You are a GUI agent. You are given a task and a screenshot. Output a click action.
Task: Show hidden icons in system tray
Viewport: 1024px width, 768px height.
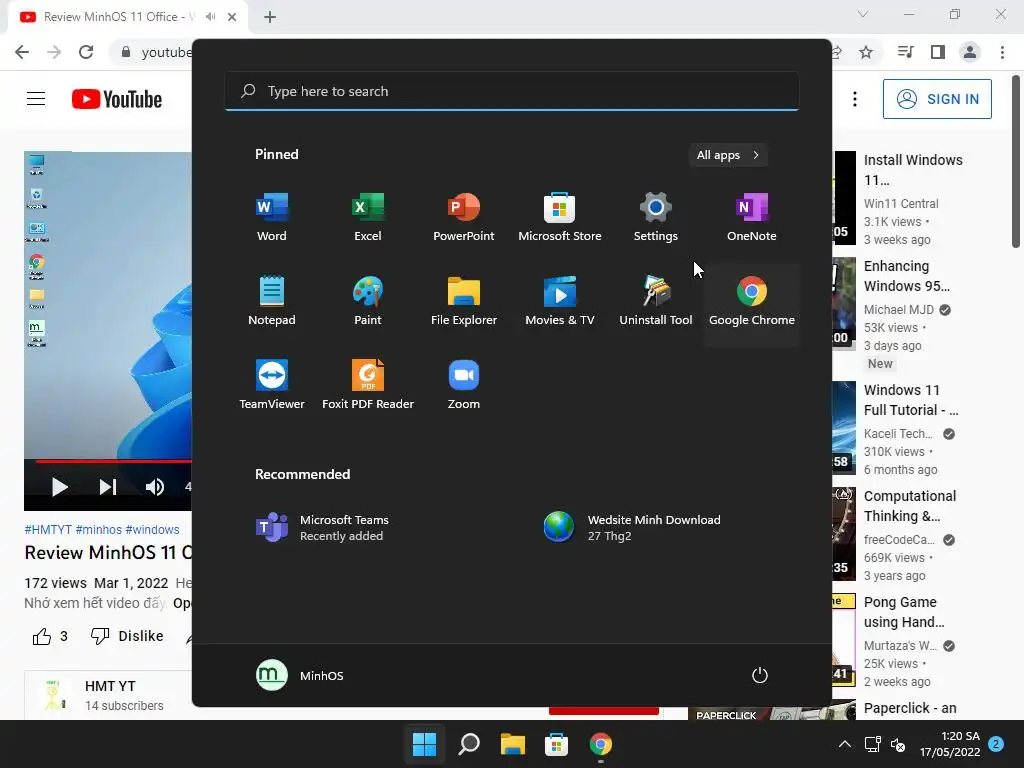tap(844, 744)
